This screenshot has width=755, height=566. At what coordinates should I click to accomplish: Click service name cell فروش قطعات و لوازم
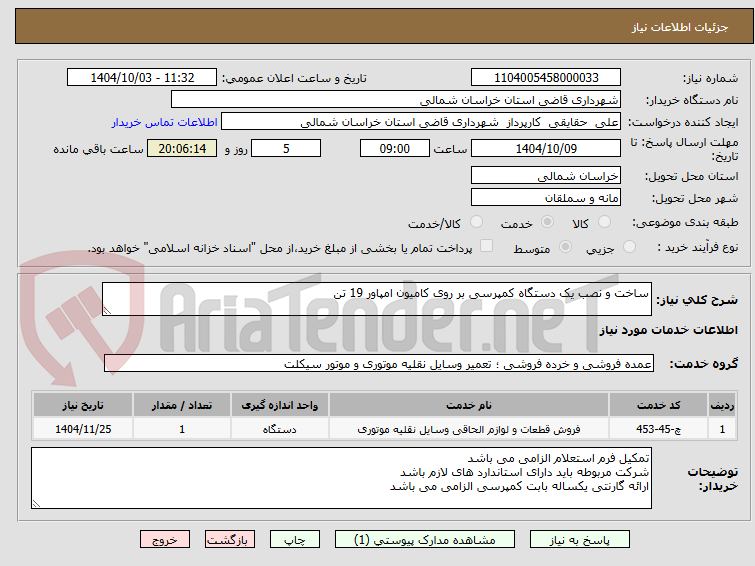[469, 429]
